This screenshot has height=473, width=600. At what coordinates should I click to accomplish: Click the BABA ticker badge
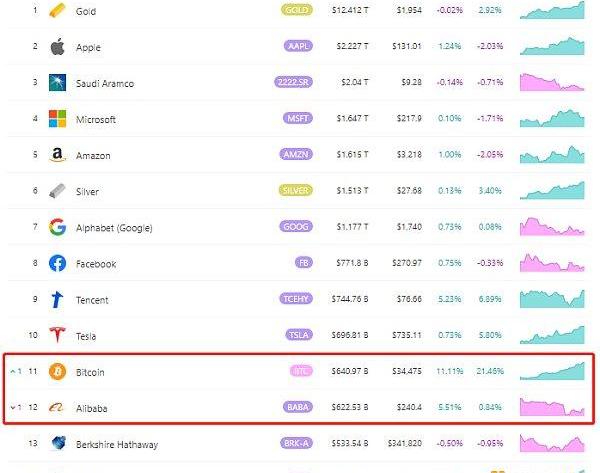(298, 408)
